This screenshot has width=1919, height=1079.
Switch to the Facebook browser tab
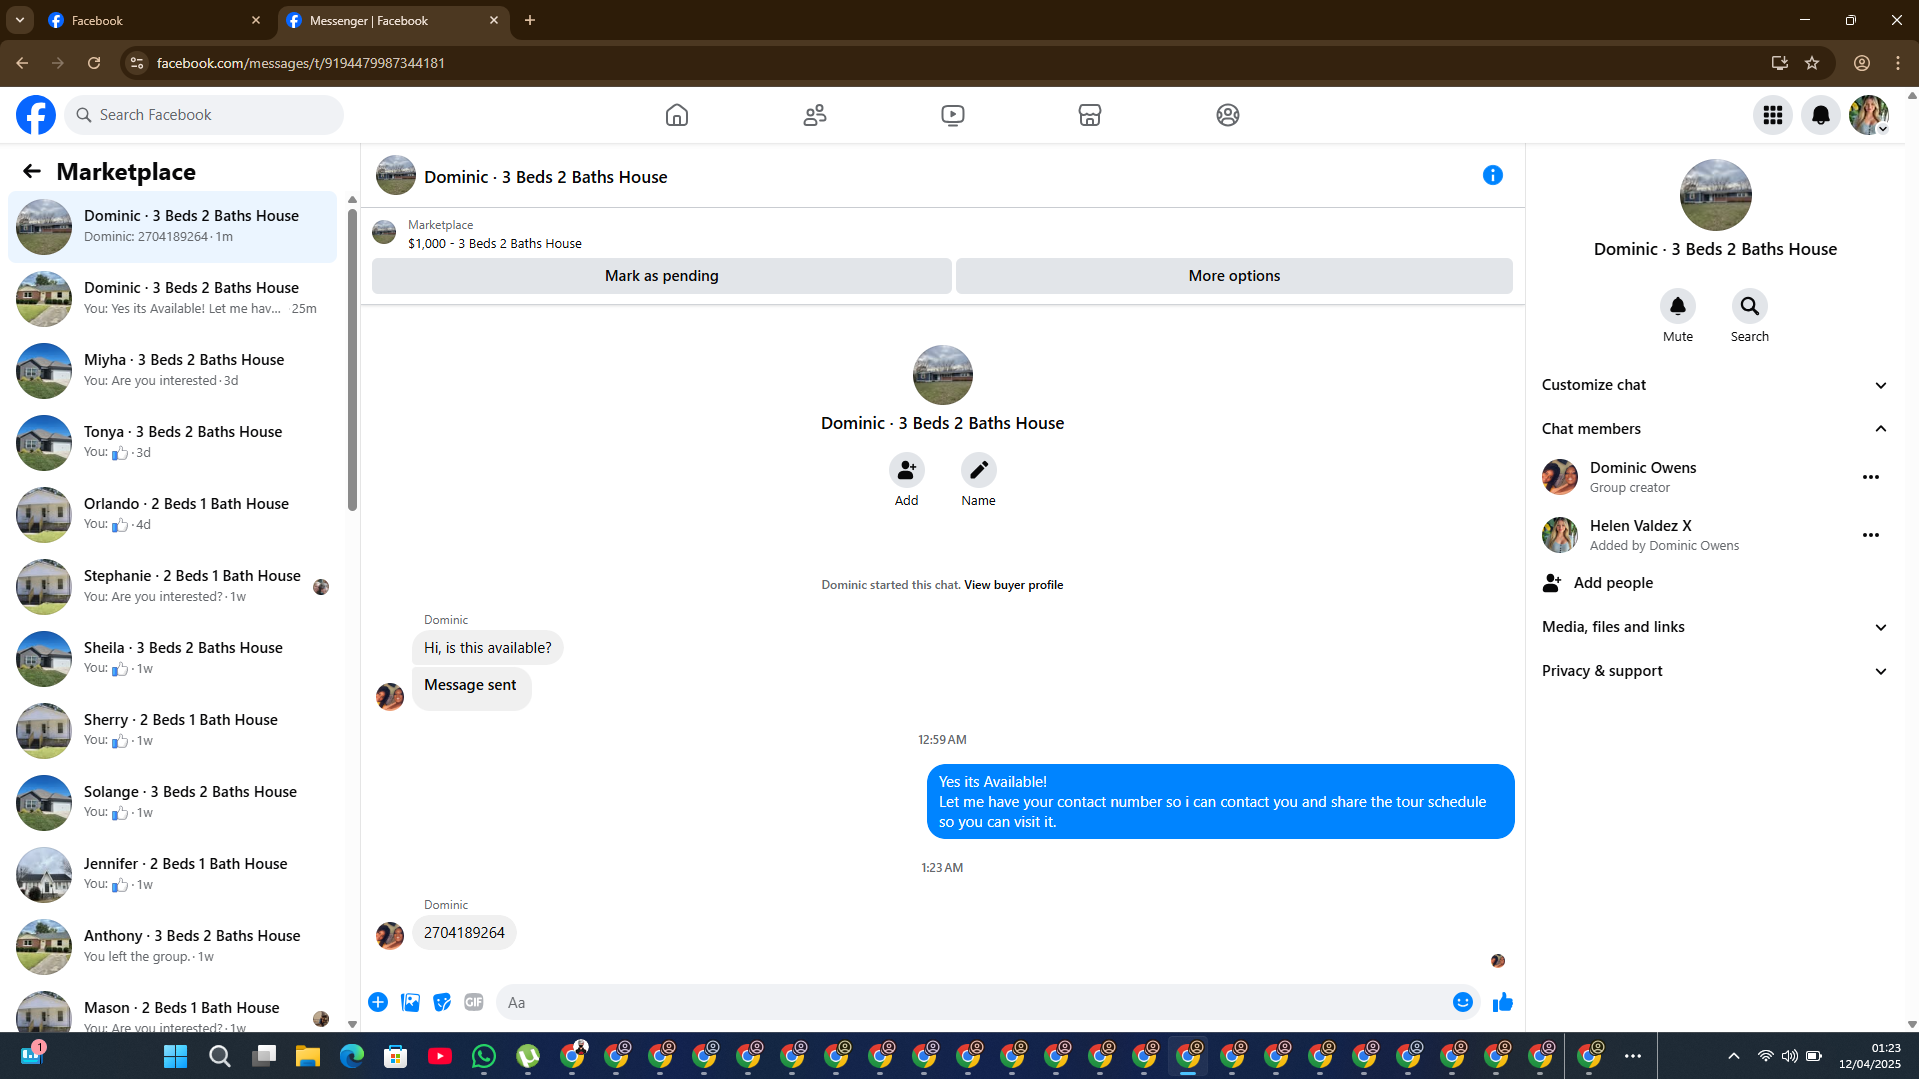tap(153, 20)
